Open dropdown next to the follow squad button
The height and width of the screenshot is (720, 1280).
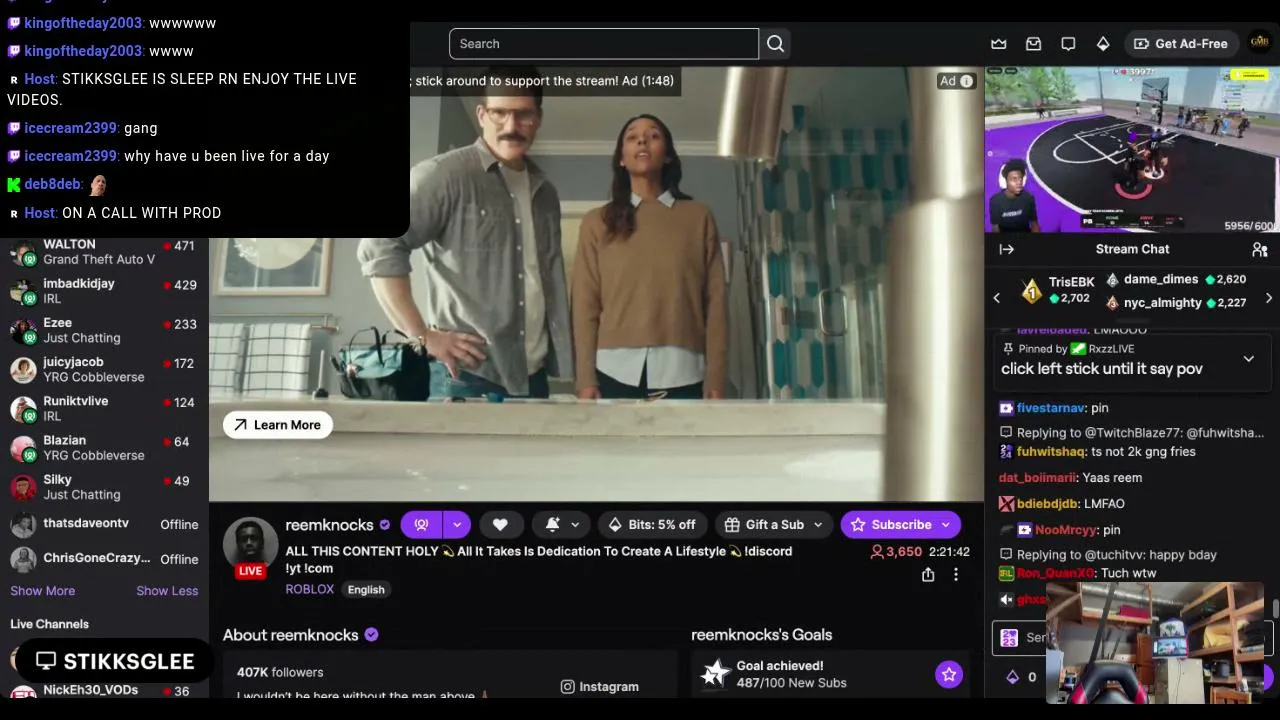tap(457, 525)
